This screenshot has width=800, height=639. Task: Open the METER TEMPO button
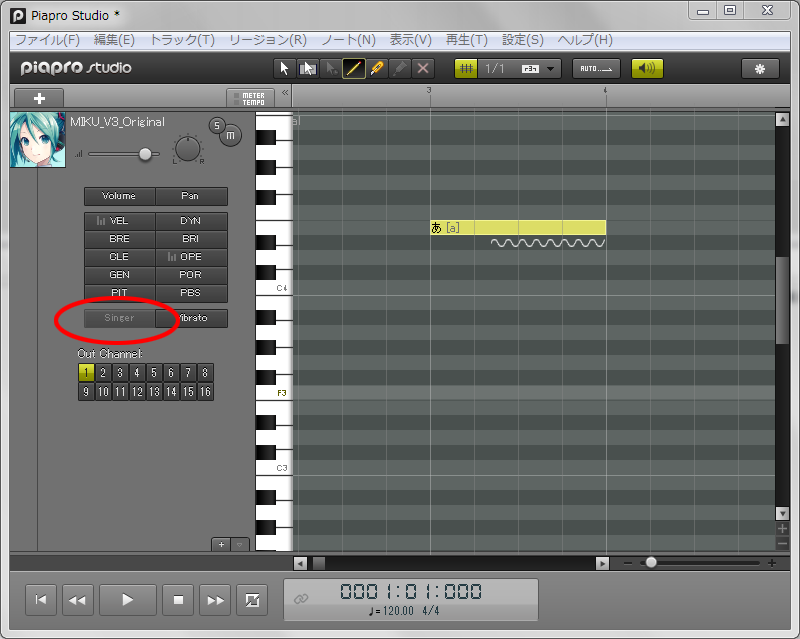point(250,99)
